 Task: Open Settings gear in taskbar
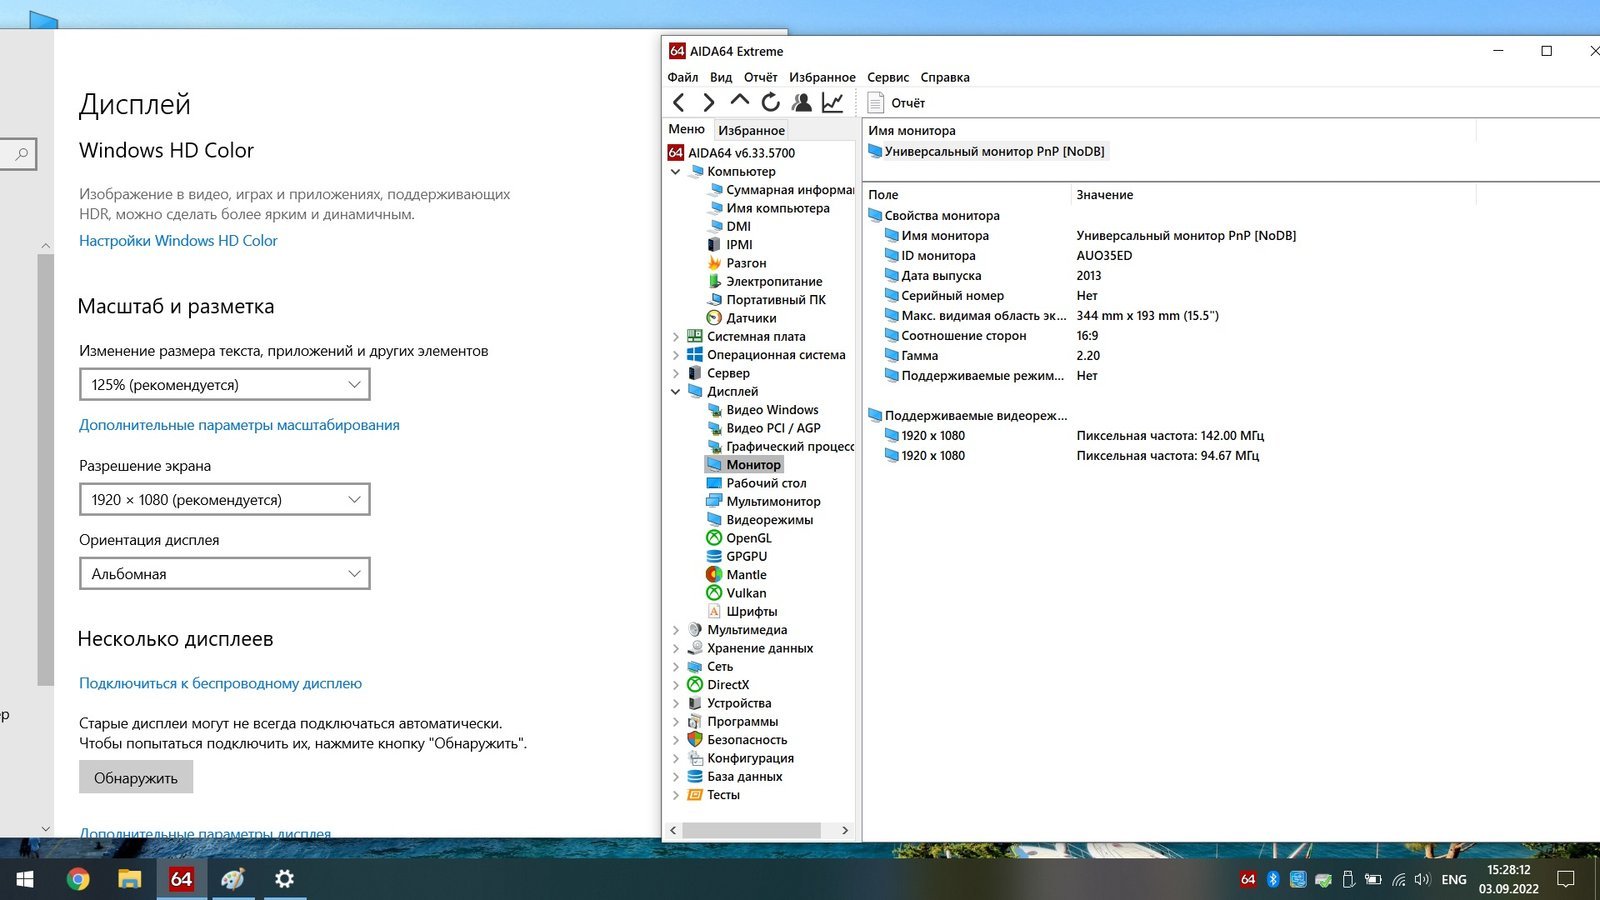[284, 879]
